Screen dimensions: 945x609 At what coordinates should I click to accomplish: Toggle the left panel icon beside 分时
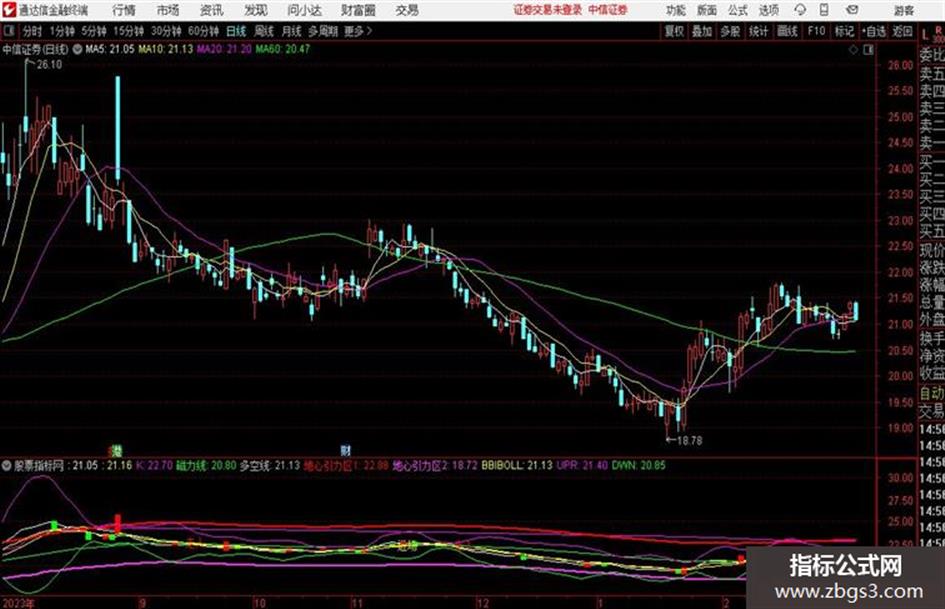pos(8,31)
